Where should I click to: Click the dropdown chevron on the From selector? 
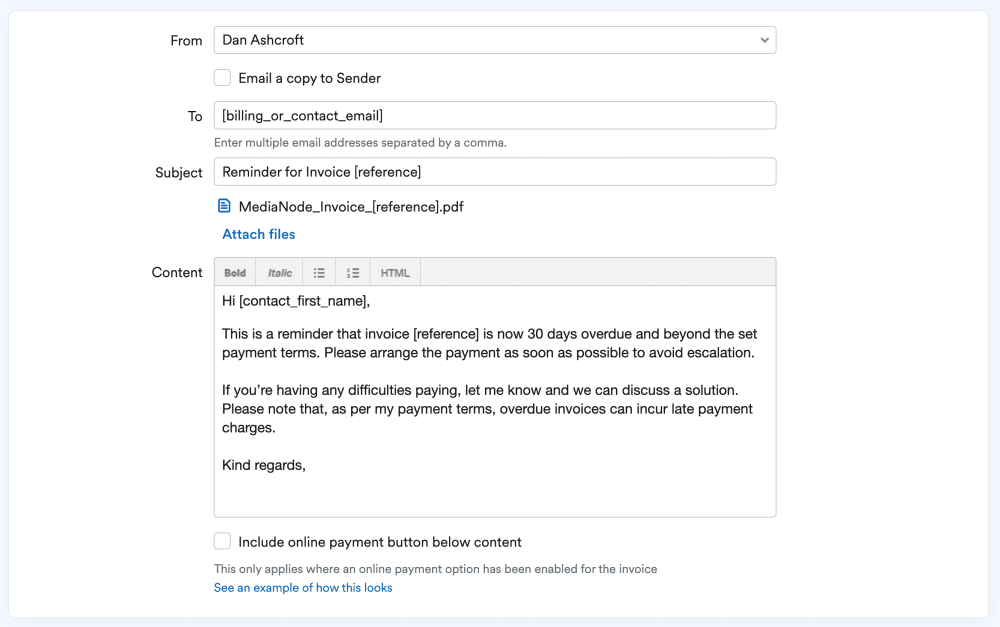click(x=764, y=40)
